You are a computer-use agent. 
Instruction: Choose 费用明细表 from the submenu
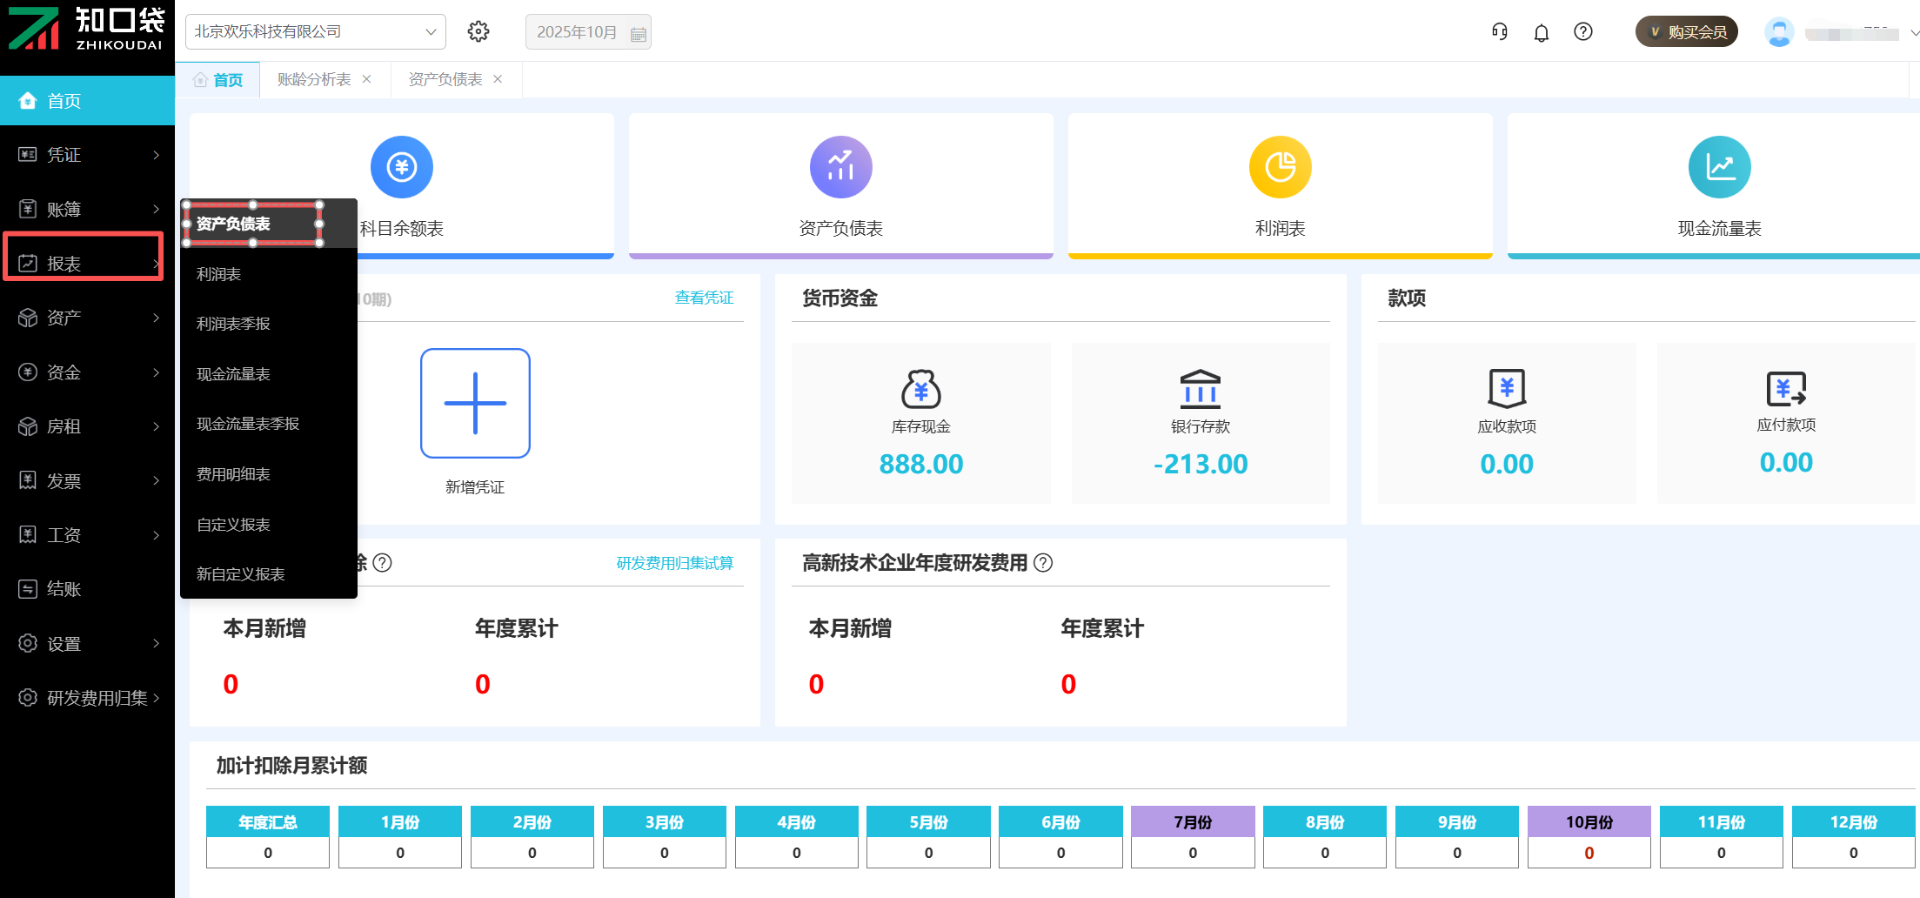tap(234, 474)
